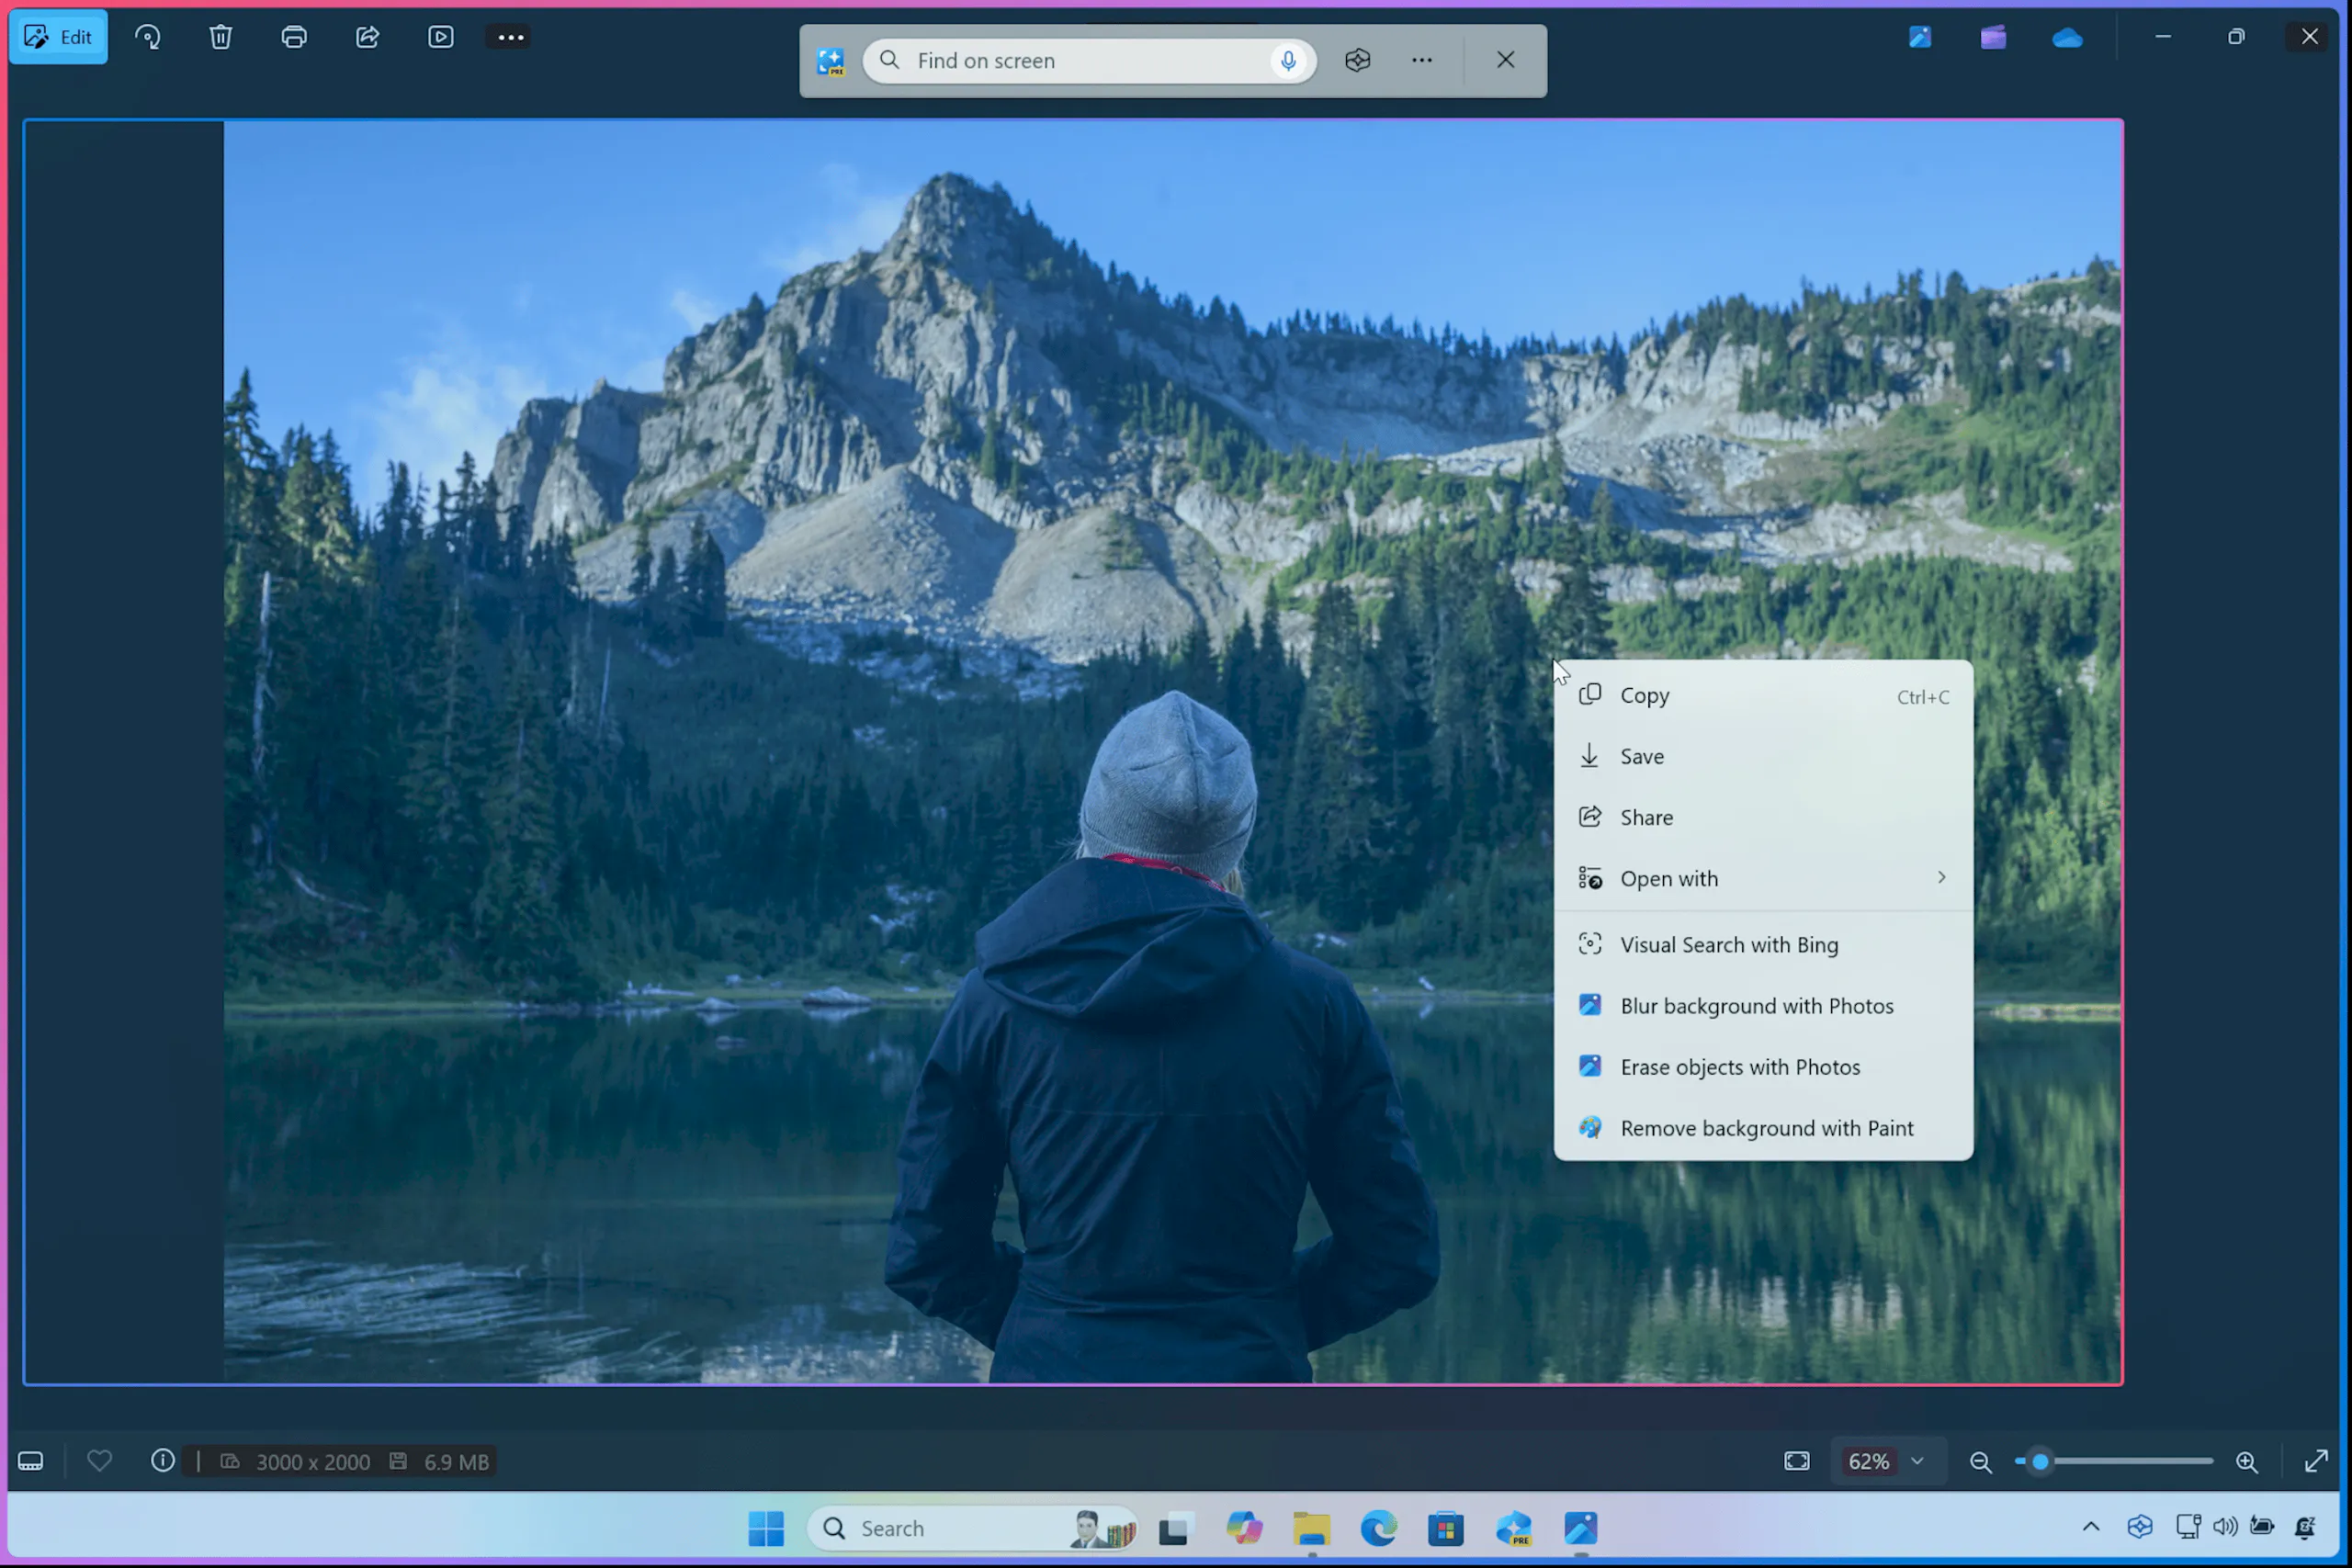This screenshot has height=1568, width=2352.
Task: Drag the zoom slider to increase zoom
Action: [2039, 1461]
